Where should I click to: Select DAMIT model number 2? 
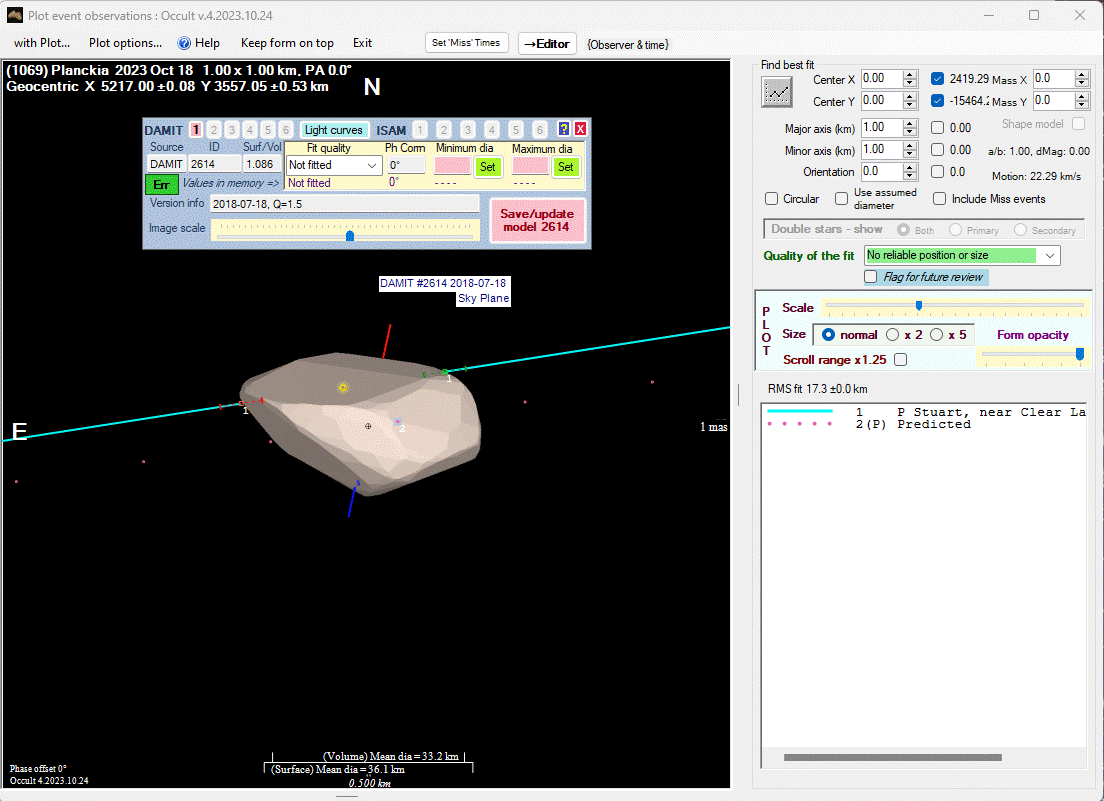(x=214, y=130)
